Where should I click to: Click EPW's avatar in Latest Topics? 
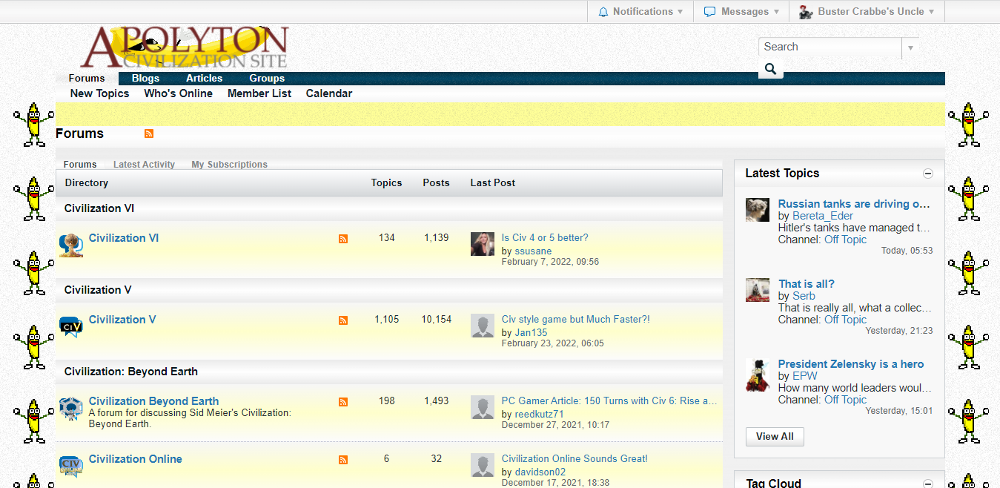758,374
